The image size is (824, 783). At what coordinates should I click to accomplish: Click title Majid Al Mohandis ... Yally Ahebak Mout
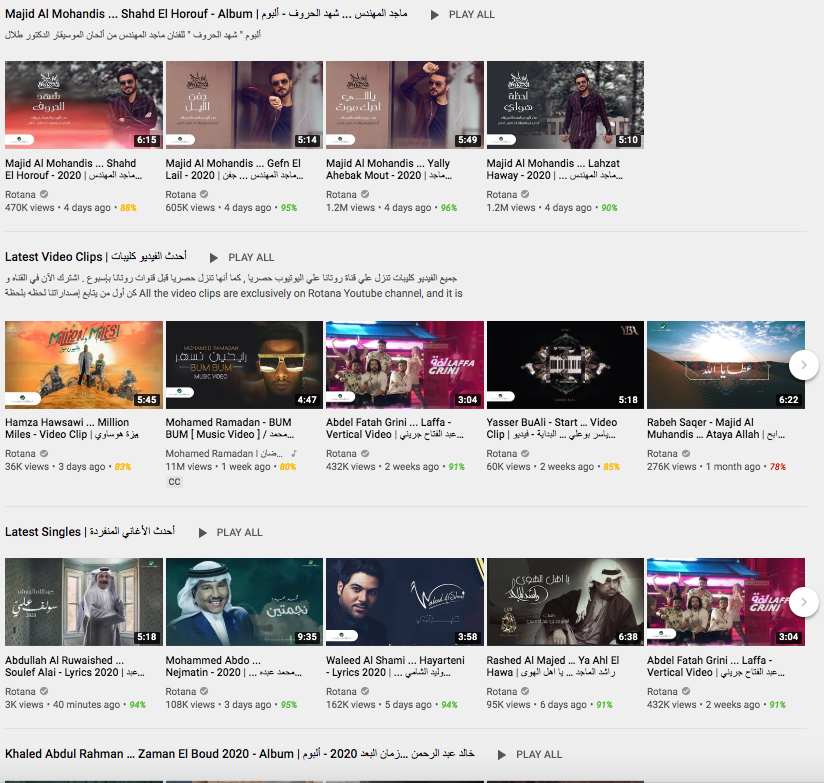click(x=389, y=169)
